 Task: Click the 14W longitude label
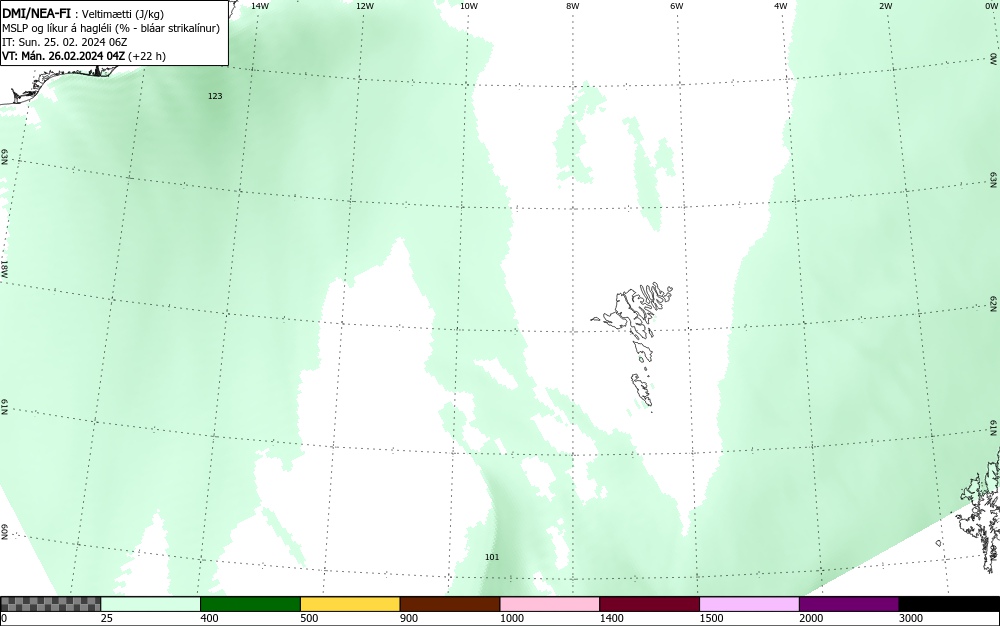tap(260, 6)
